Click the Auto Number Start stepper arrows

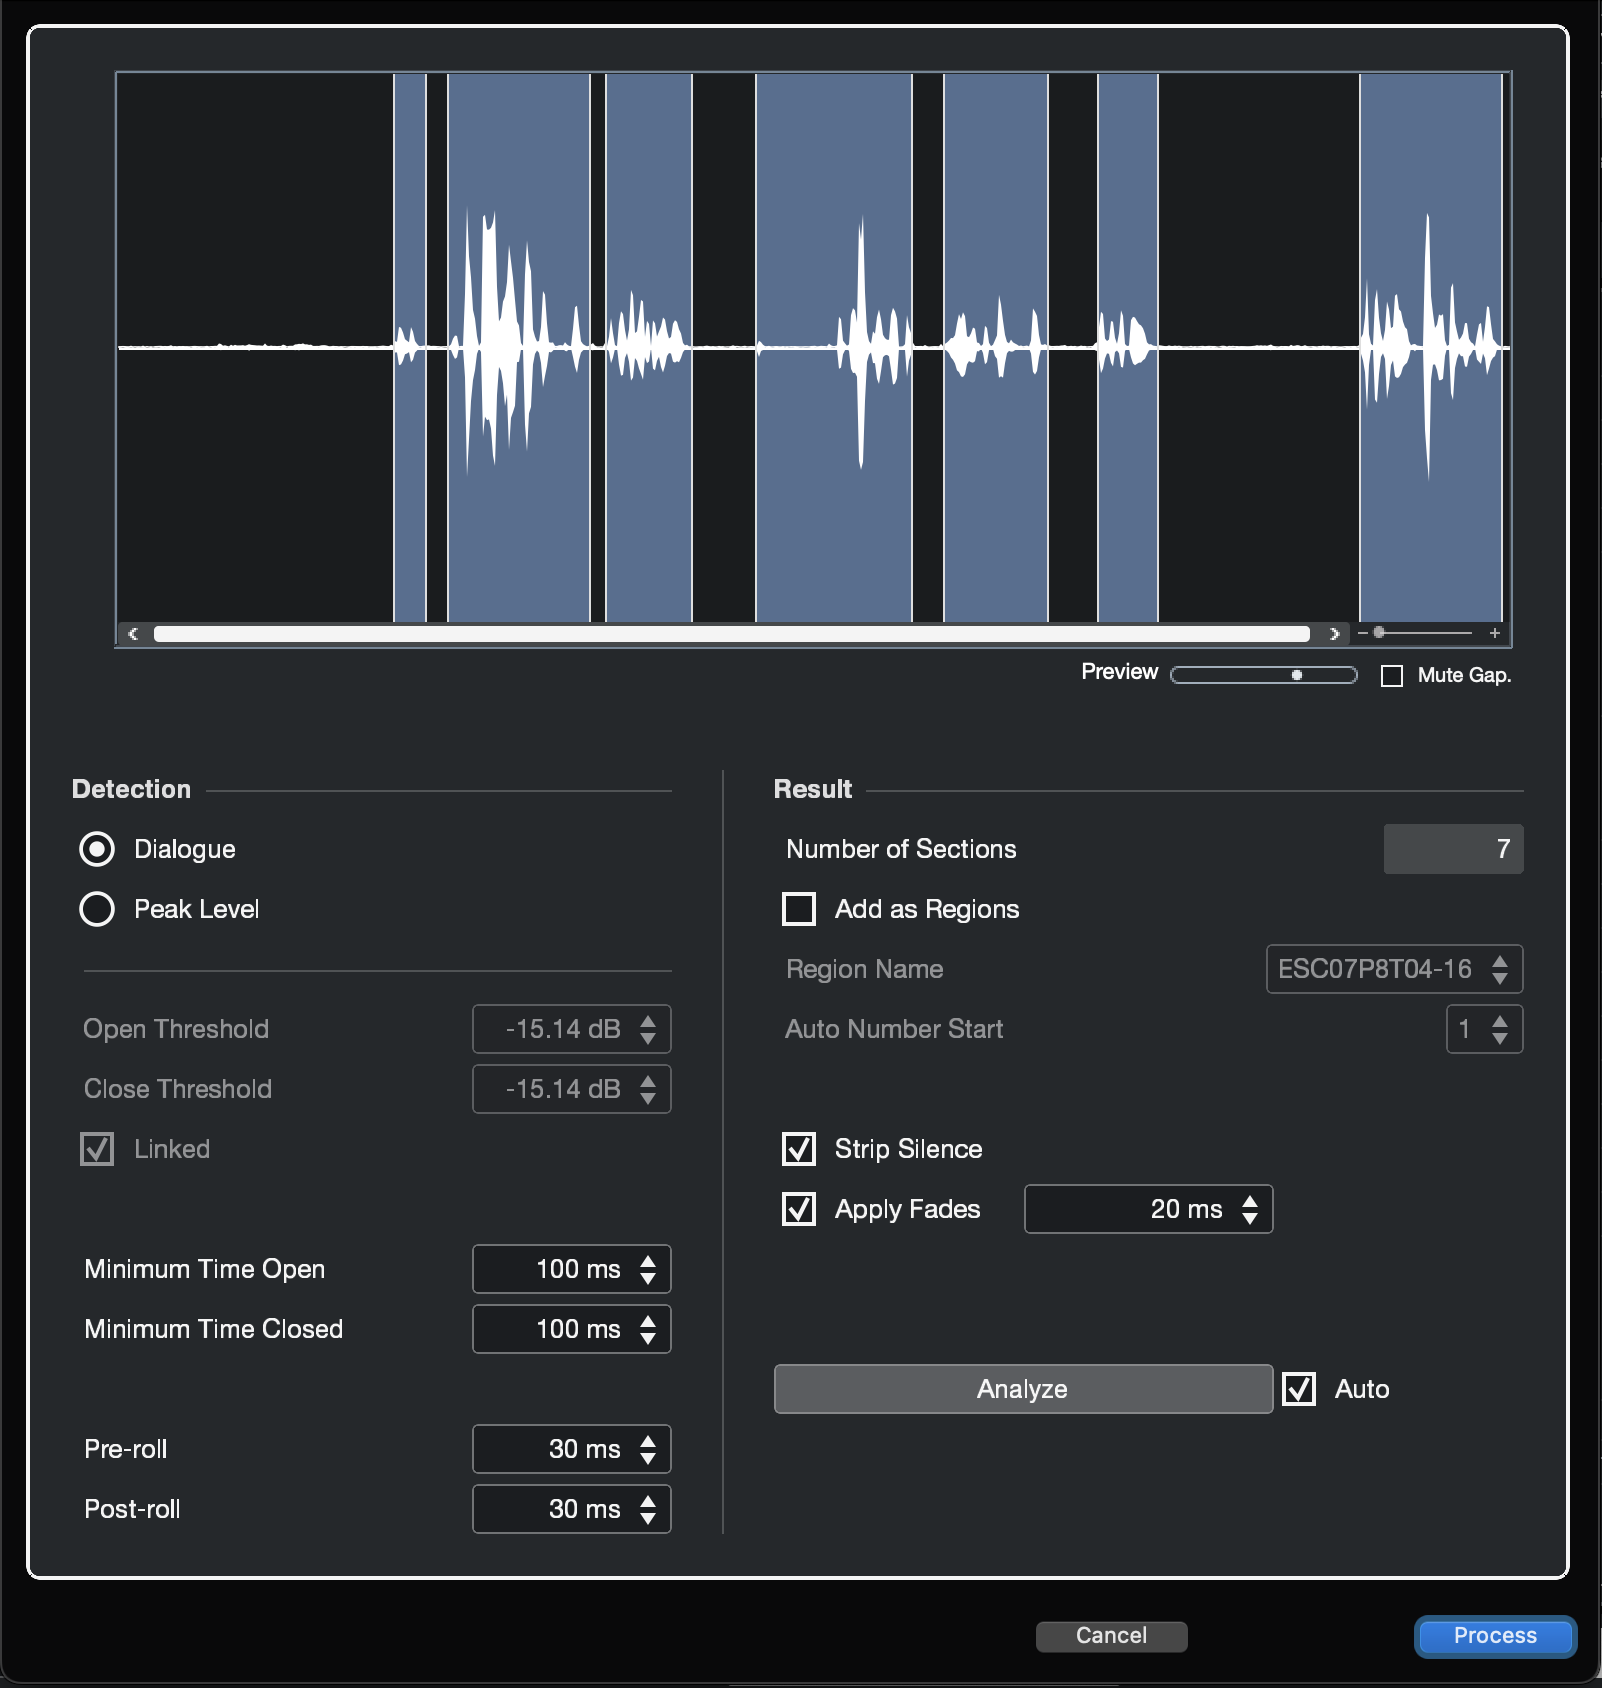(x=1500, y=1029)
